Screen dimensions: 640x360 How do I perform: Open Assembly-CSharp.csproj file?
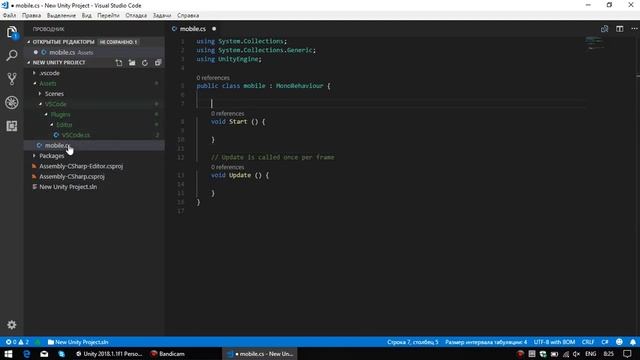click(x=72, y=177)
